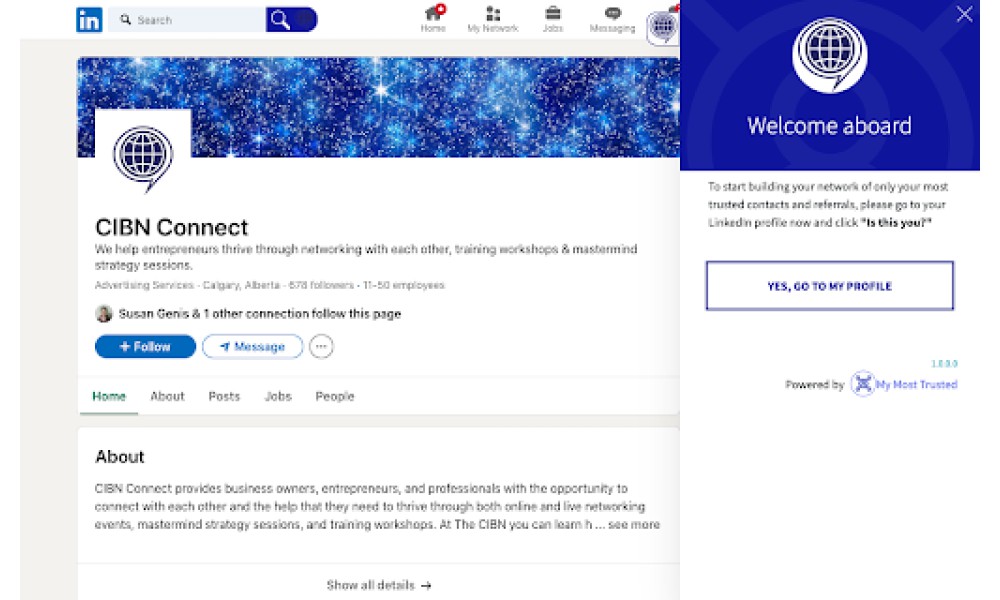The width and height of the screenshot is (1000, 600).
Task: Switch to the Jobs tab
Action: pyautogui.click(x=278, y=396)
